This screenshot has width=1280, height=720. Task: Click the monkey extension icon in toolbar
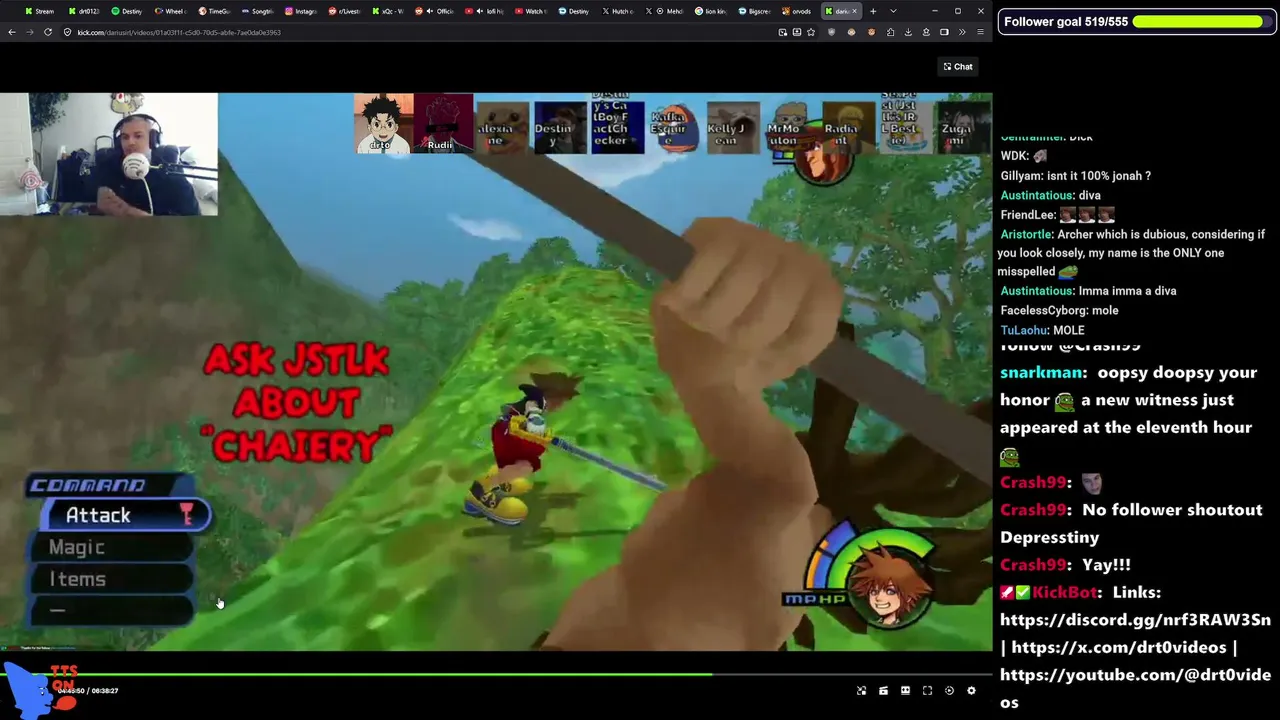(x=852, y=32)
